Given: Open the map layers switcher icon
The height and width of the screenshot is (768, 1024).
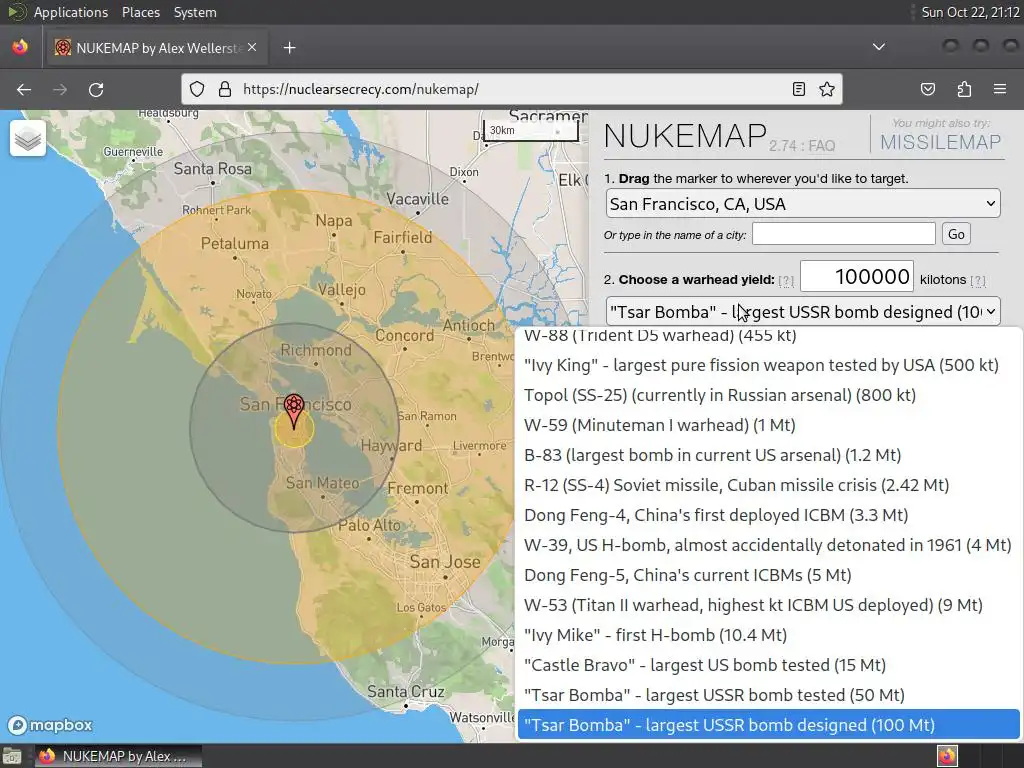Looking at the screenshot, I should pyautogui.click(x=28, y=138).
